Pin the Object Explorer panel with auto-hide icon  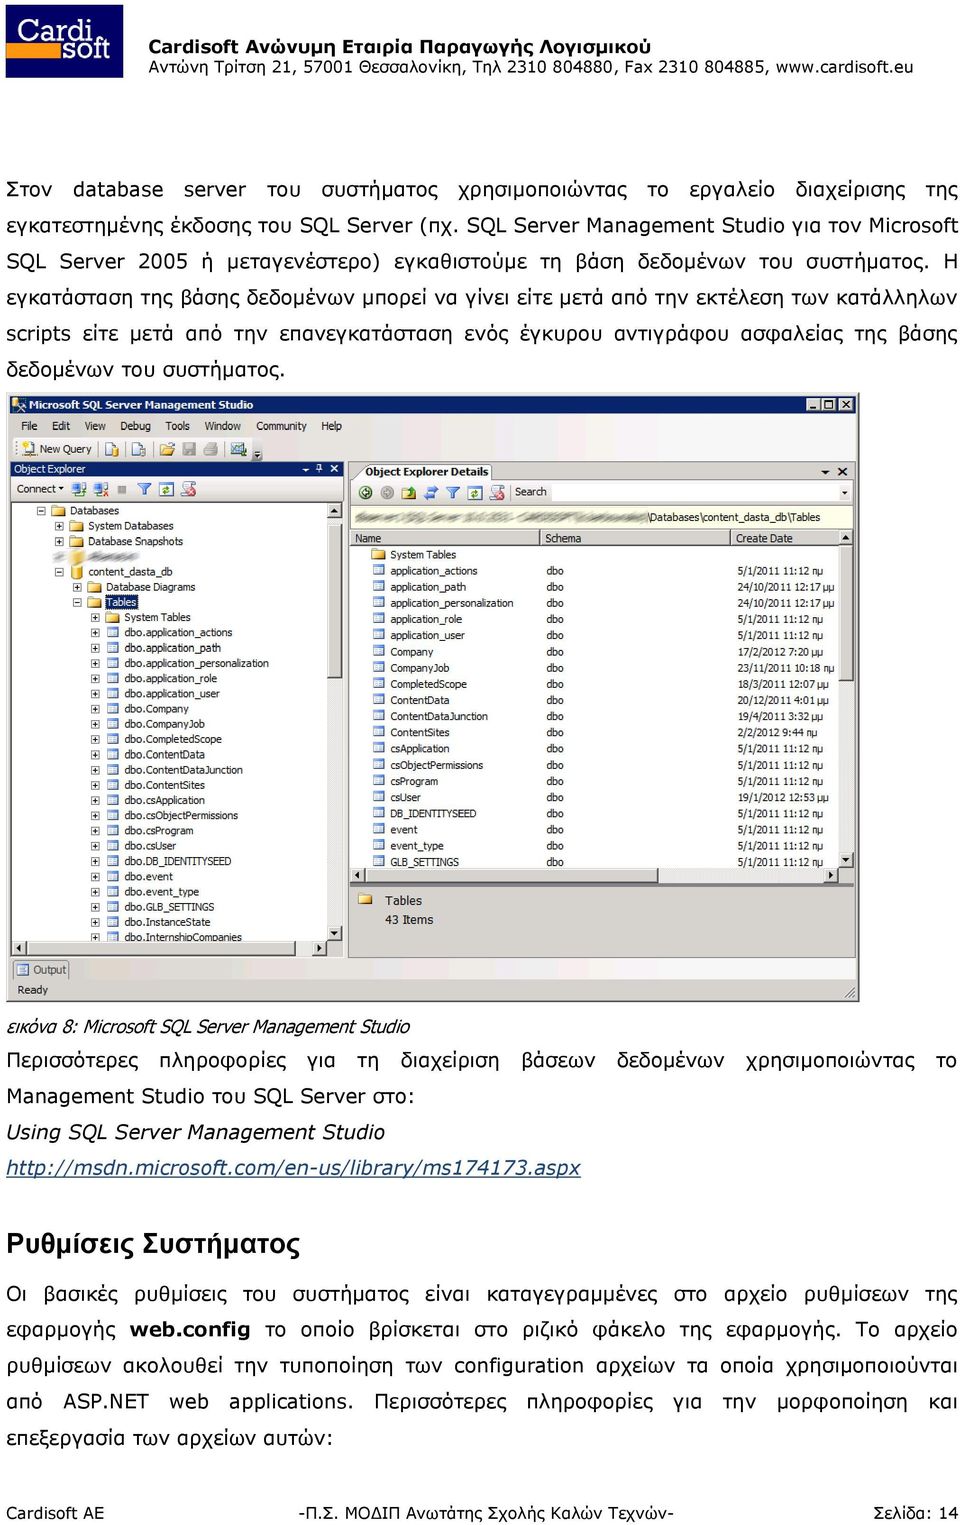coord(319,469)
